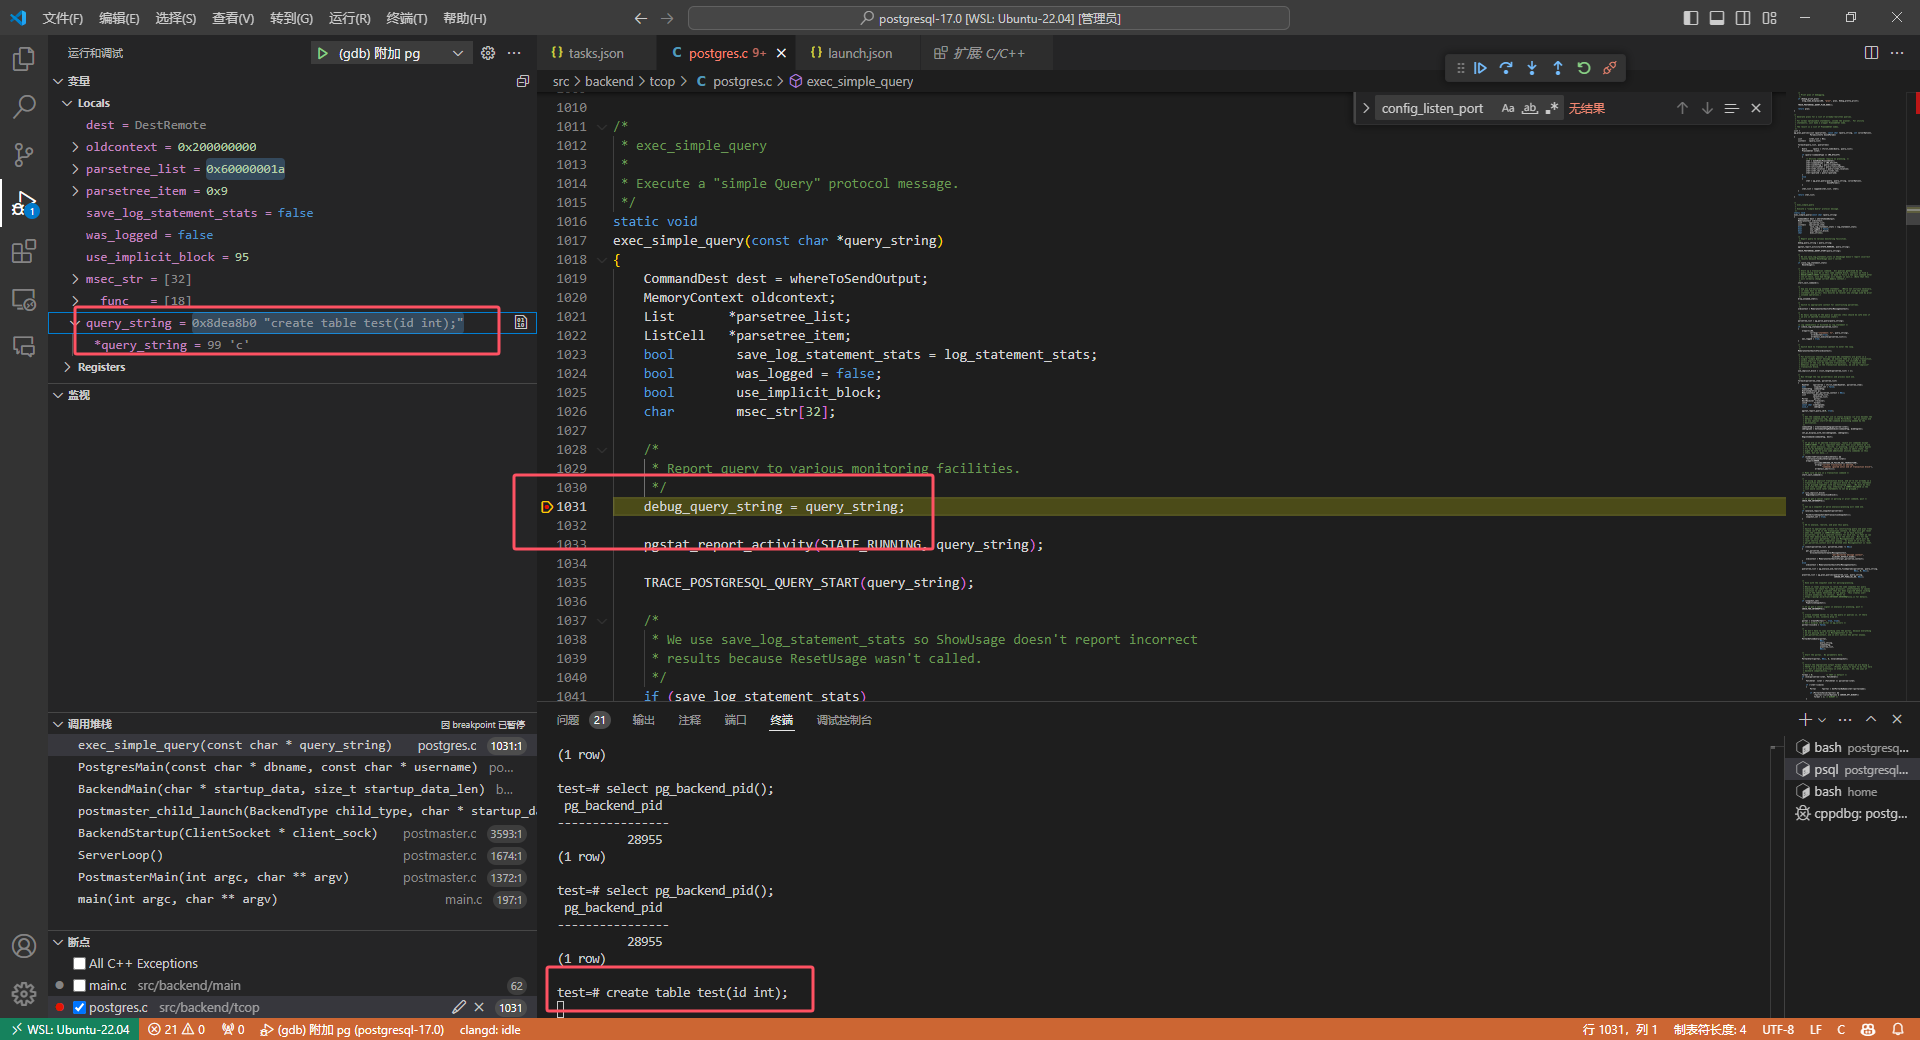
Task: Click the debug Continue button
Action: click(x=1480, y=68)
